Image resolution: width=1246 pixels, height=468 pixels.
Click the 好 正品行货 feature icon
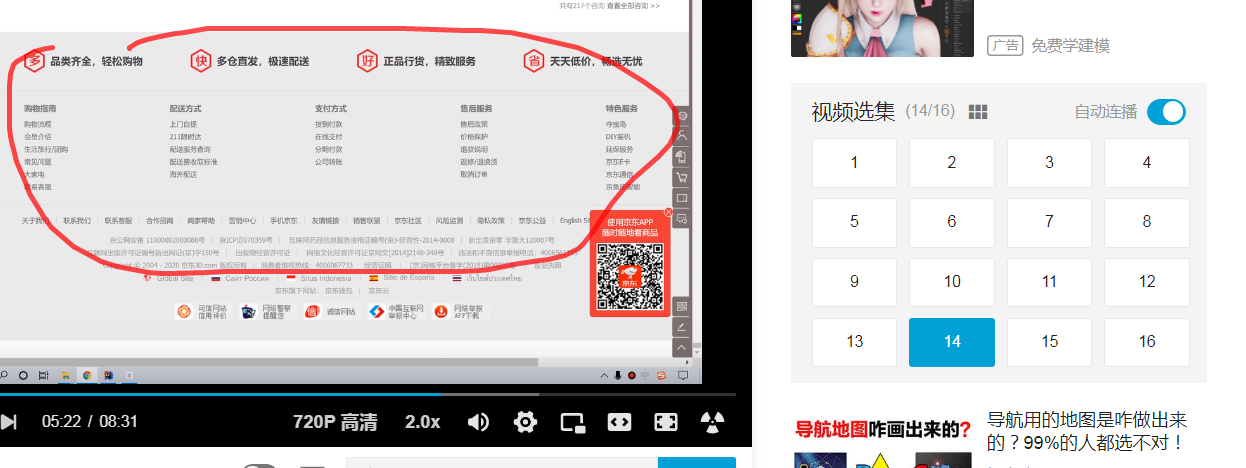[x=367, y=61]
